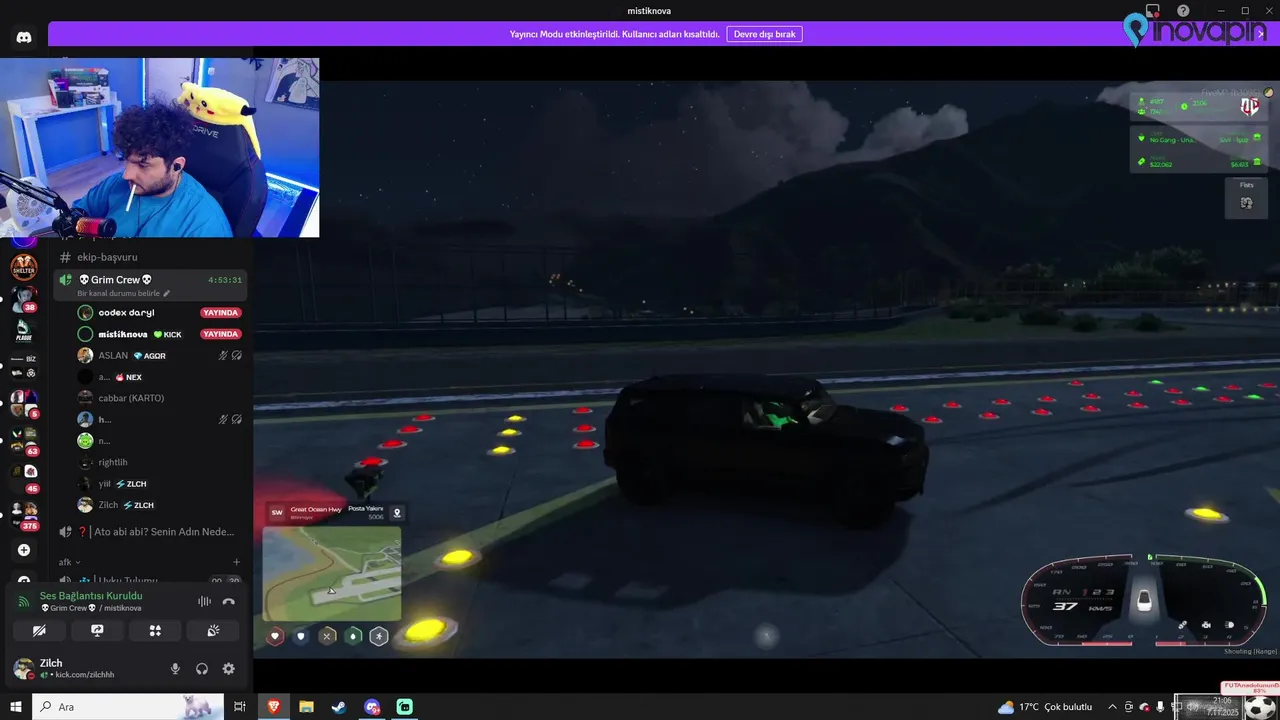Image resolution: width=1280 pixels, height=720 pixels.
Task: Open Discord user settings gear
Action: [x=228, y=669]
